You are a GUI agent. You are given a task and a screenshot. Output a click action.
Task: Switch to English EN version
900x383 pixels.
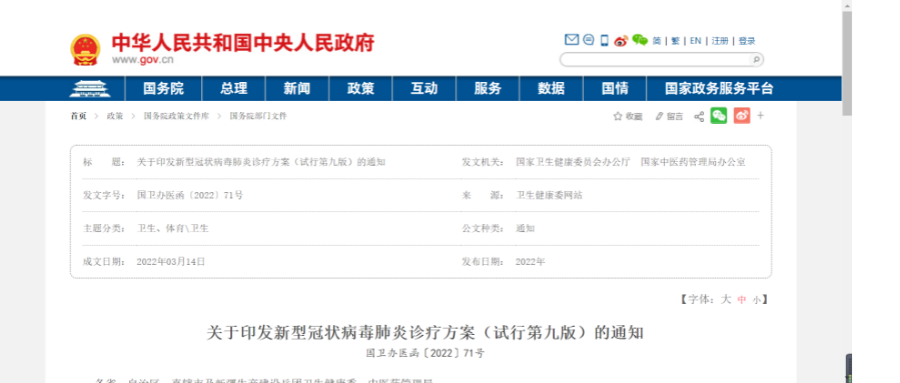tap(695, 41)
